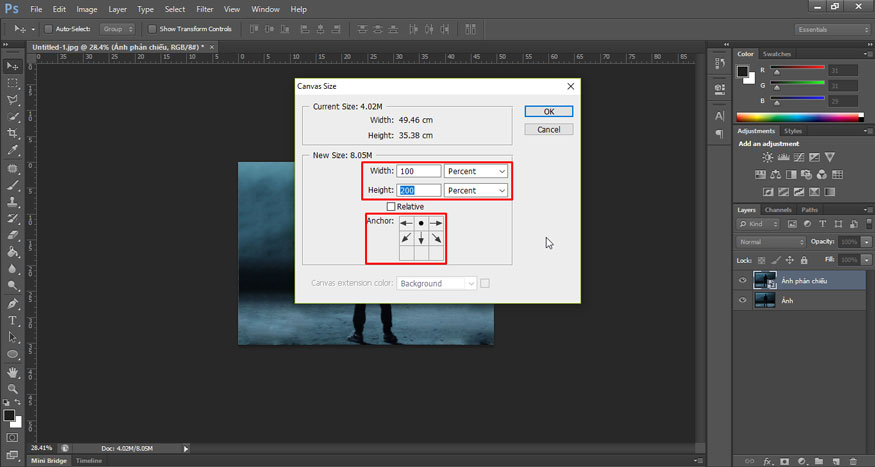This screenshot has width=875, height=467.
Task: Toggle layer filtering switch
Action: coord(869,224)
